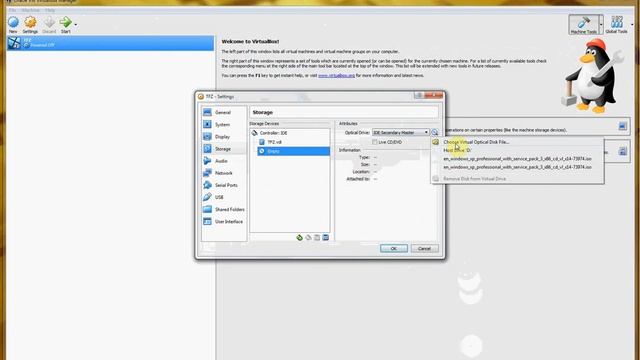
Task: Open the File menu
Action: pos(12,10)
